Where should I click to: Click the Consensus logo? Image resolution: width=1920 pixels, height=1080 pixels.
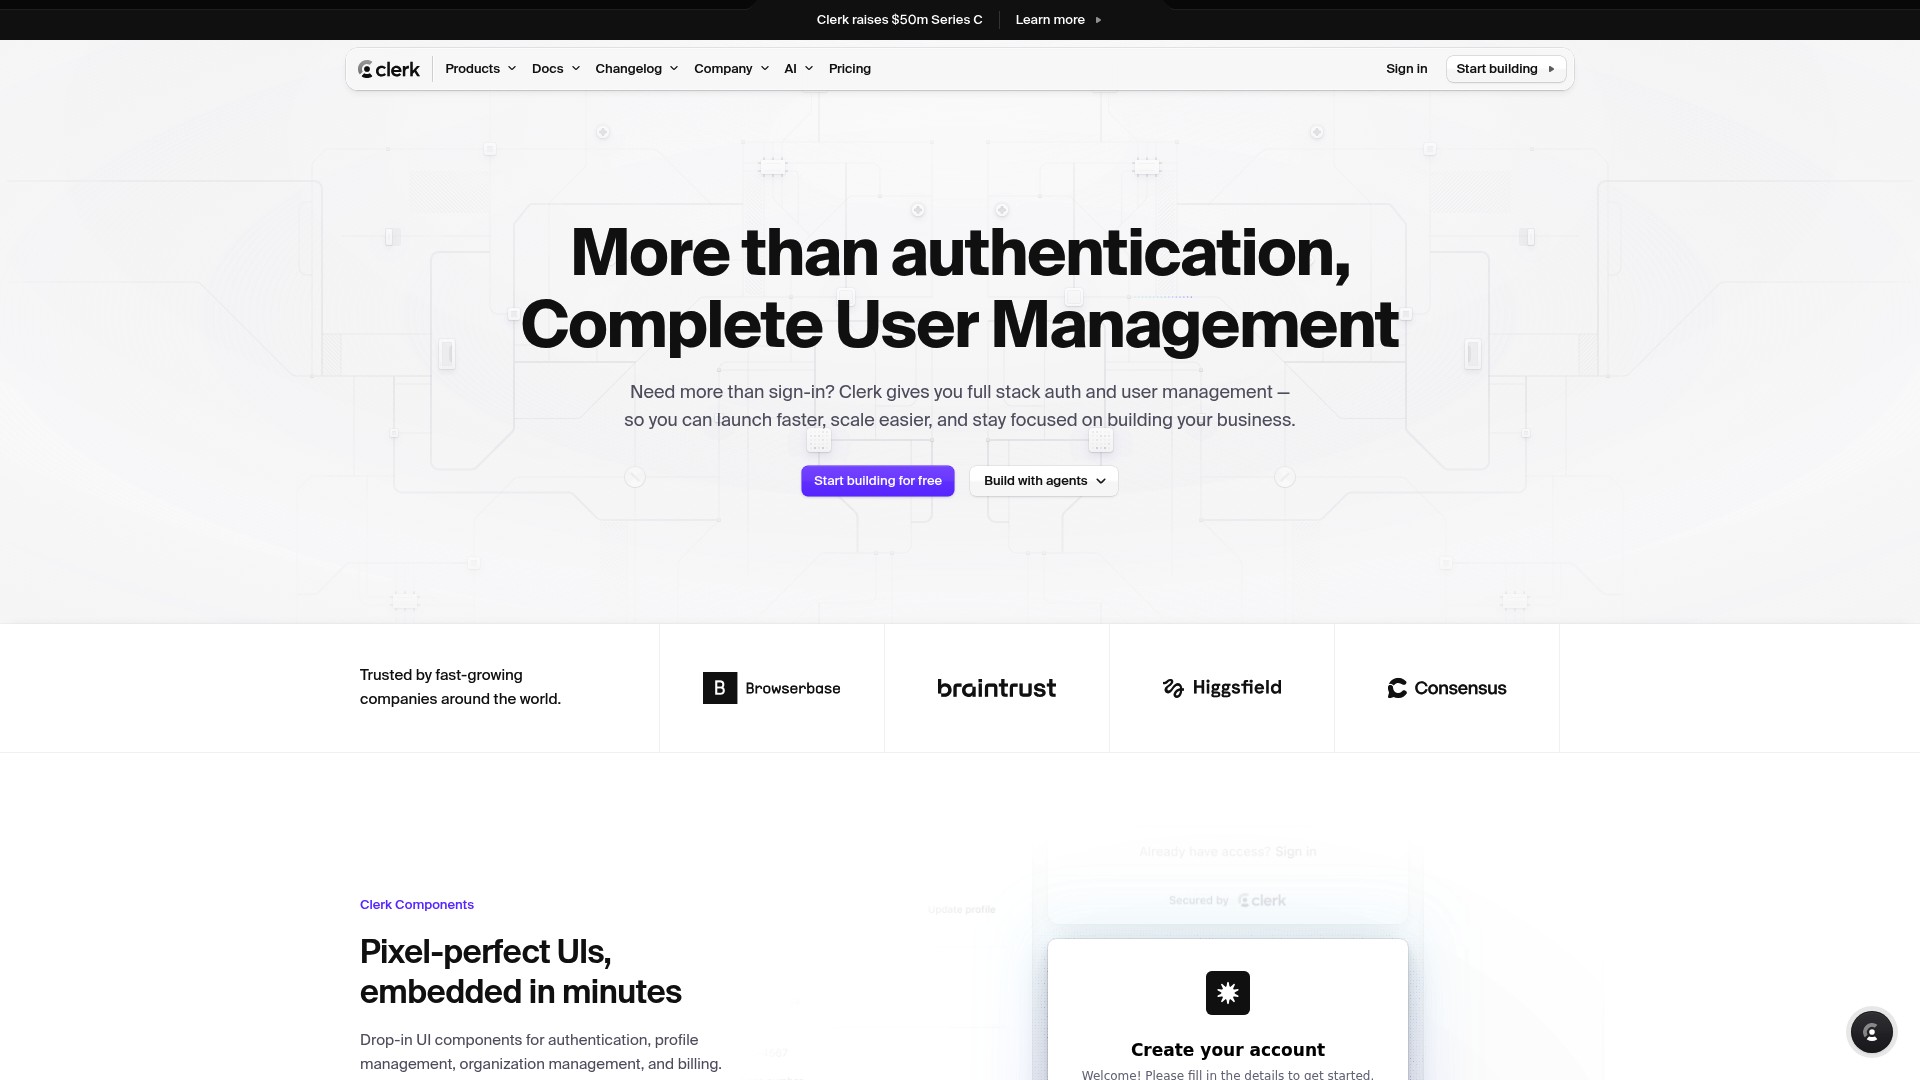[x=1446, y=688]
